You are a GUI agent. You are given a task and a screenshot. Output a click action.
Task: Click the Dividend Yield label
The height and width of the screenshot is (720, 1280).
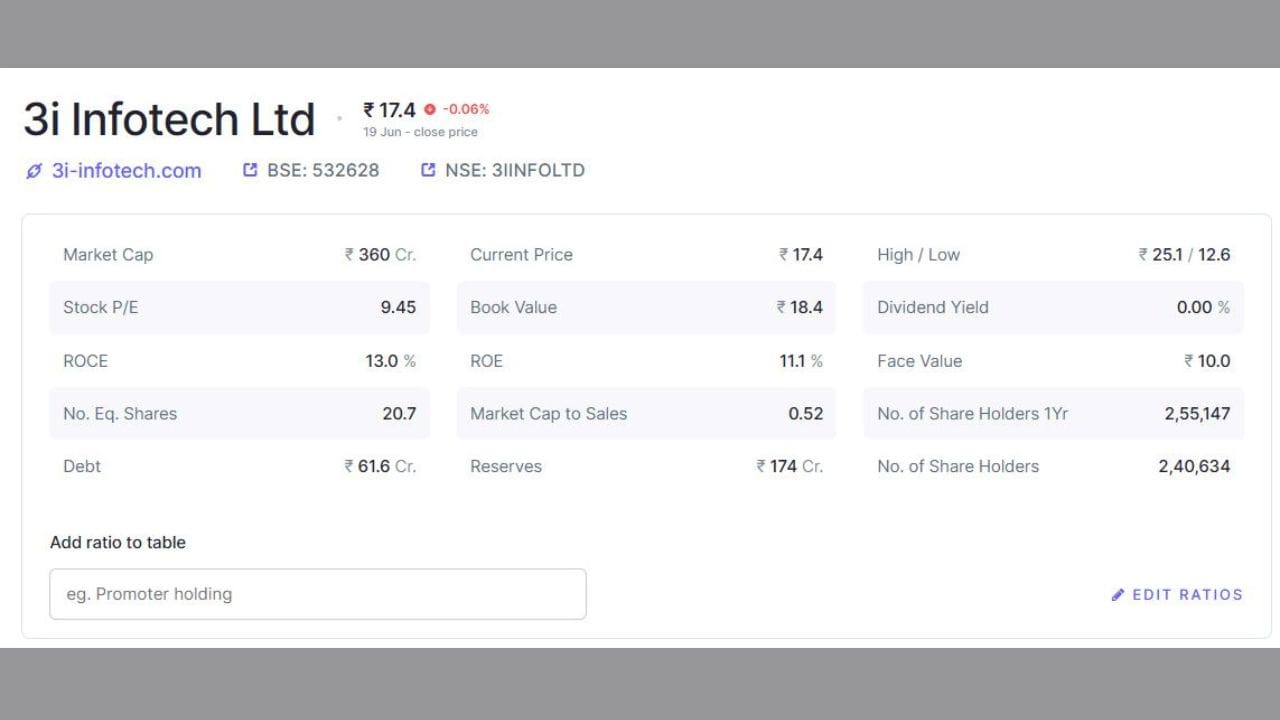(932, 308)
